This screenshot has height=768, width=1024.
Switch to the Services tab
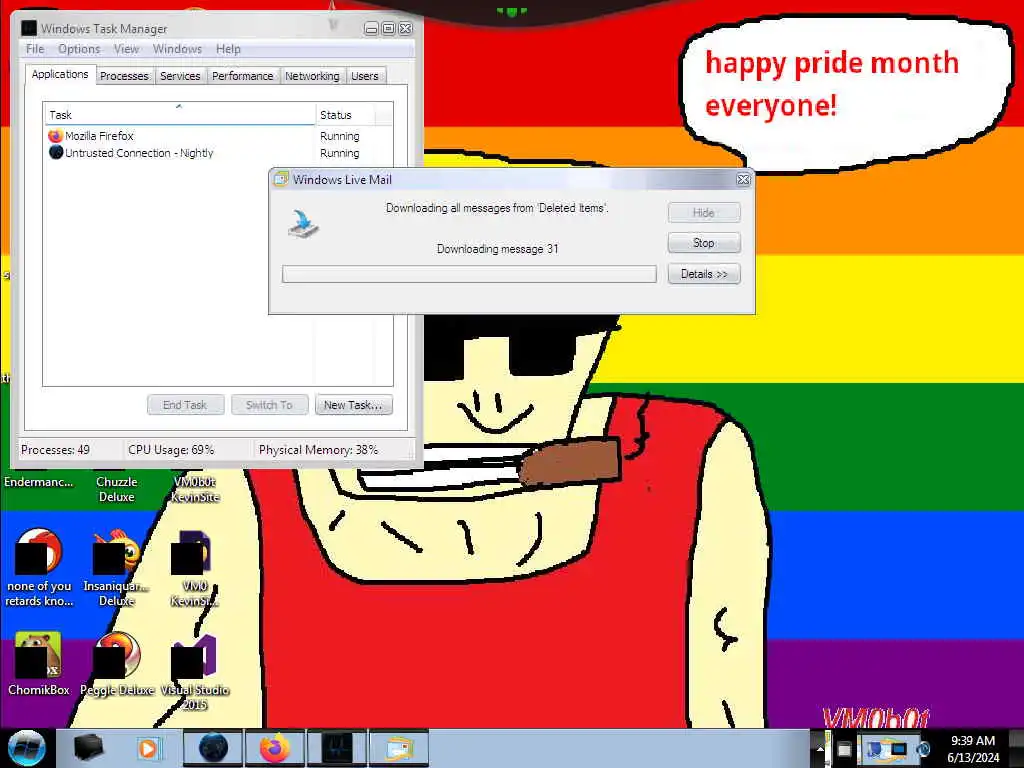point(180,76)
